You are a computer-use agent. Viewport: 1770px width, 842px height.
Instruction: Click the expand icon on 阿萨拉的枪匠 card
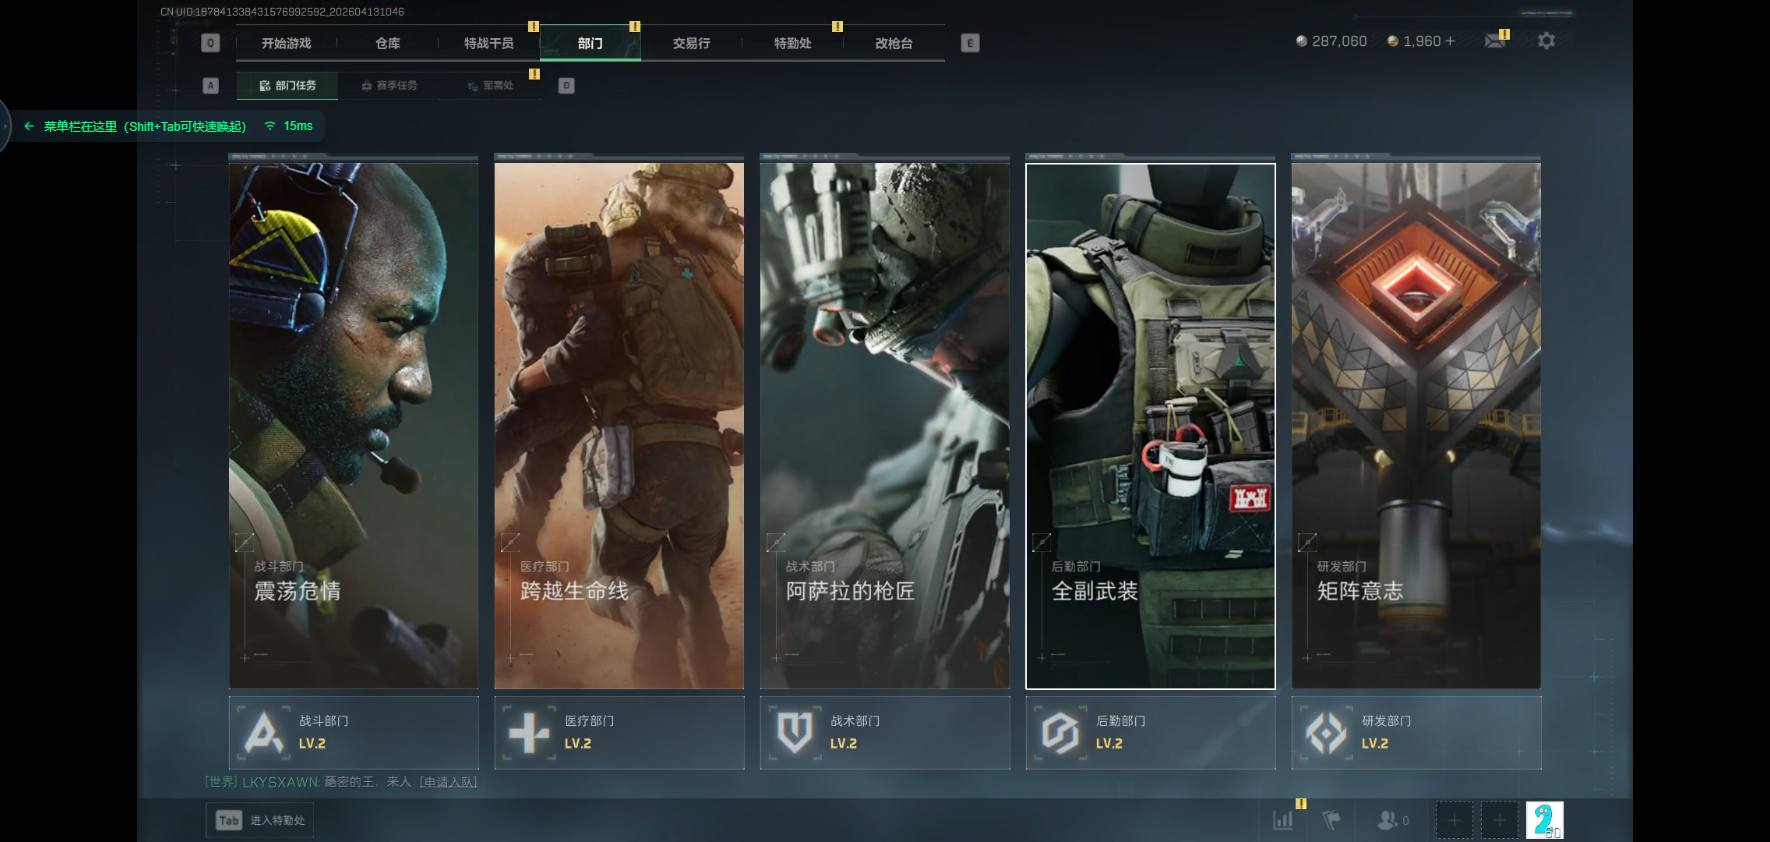(x=776, y=542)
